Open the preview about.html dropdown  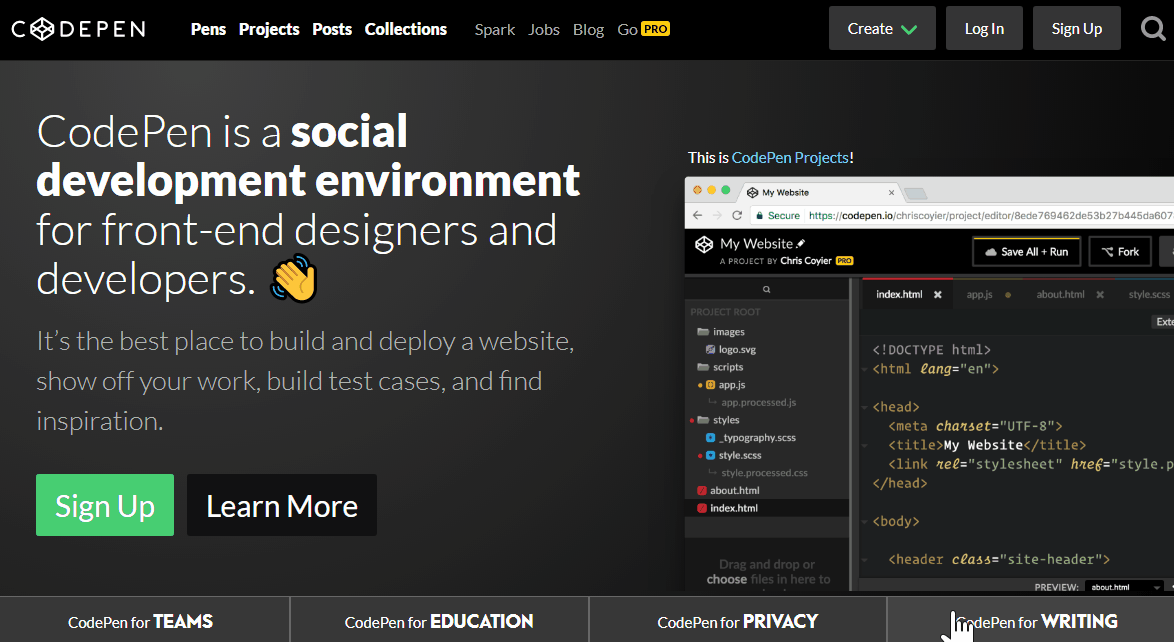1125,587
